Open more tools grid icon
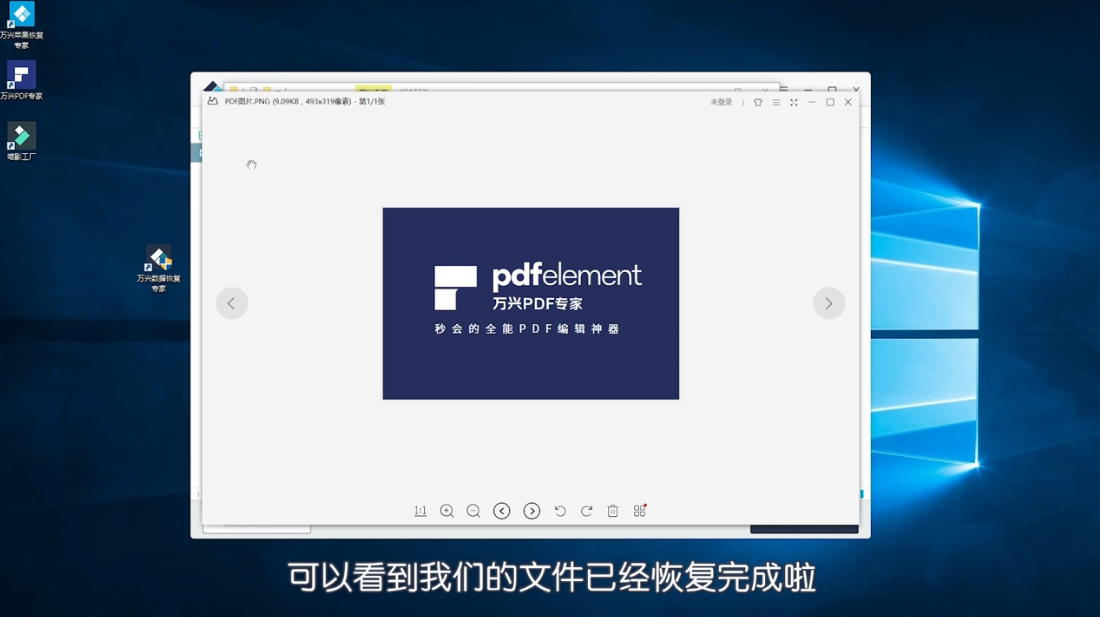Image resolution: width=1100 pixels, height=617 pixels. click(x=639, y=510)
